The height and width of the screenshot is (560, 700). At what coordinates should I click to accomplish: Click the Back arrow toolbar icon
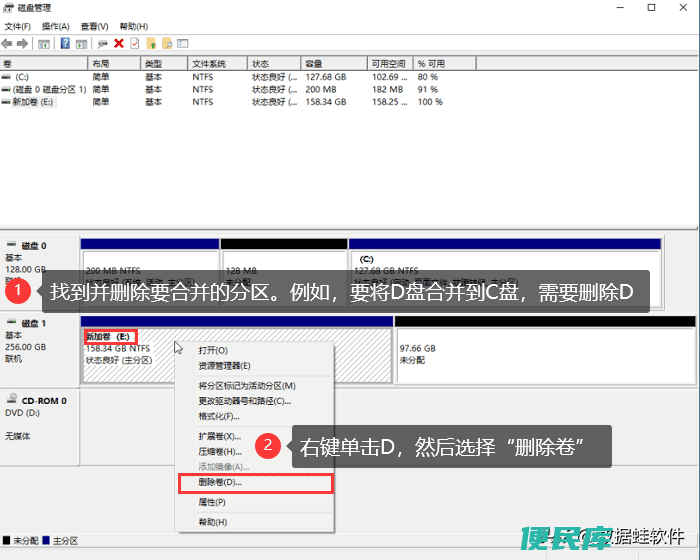[7, 44]
